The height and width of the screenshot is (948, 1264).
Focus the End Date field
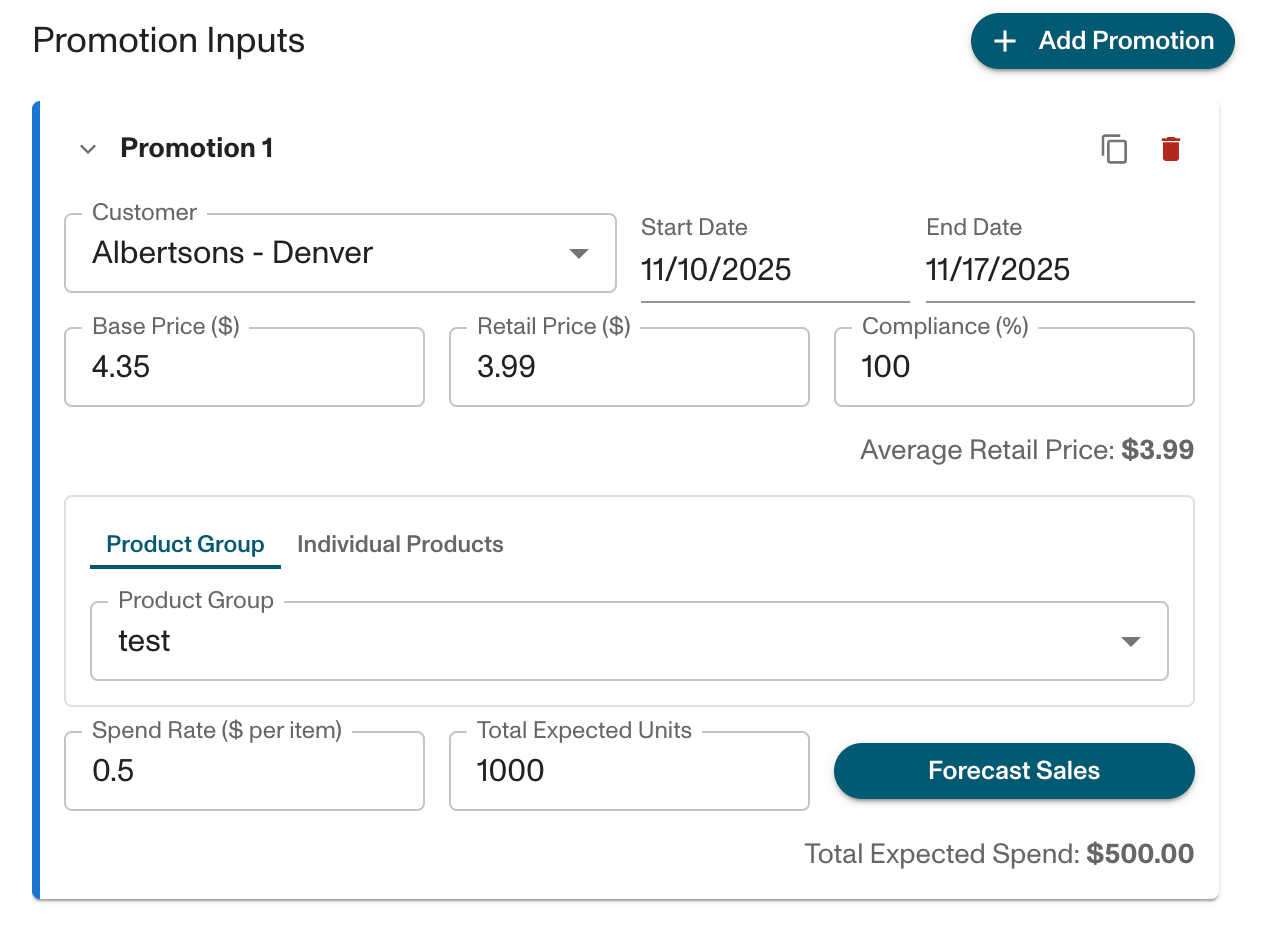[1059, 269]
